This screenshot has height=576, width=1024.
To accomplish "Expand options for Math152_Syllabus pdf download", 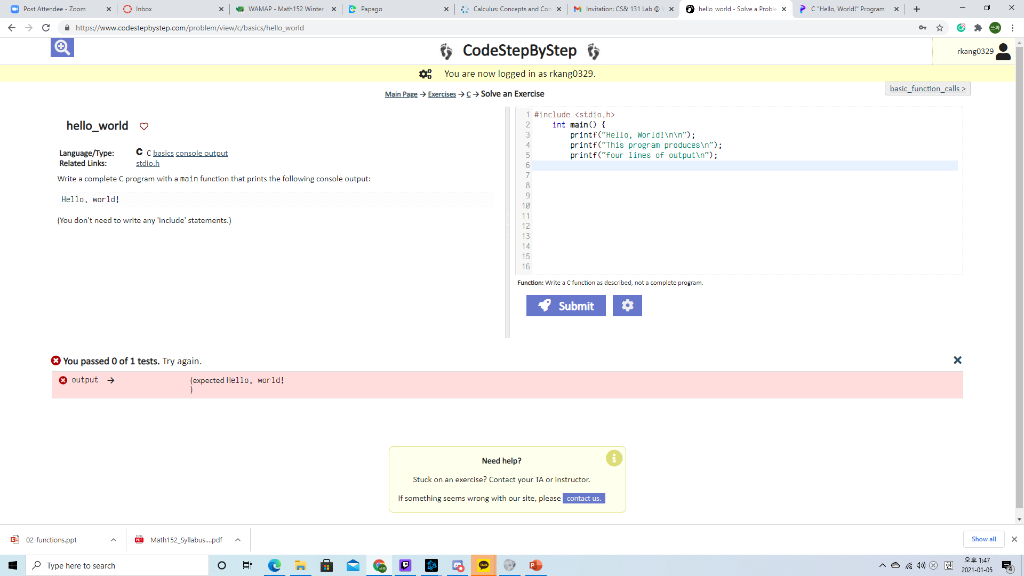I will coord(238,539).
